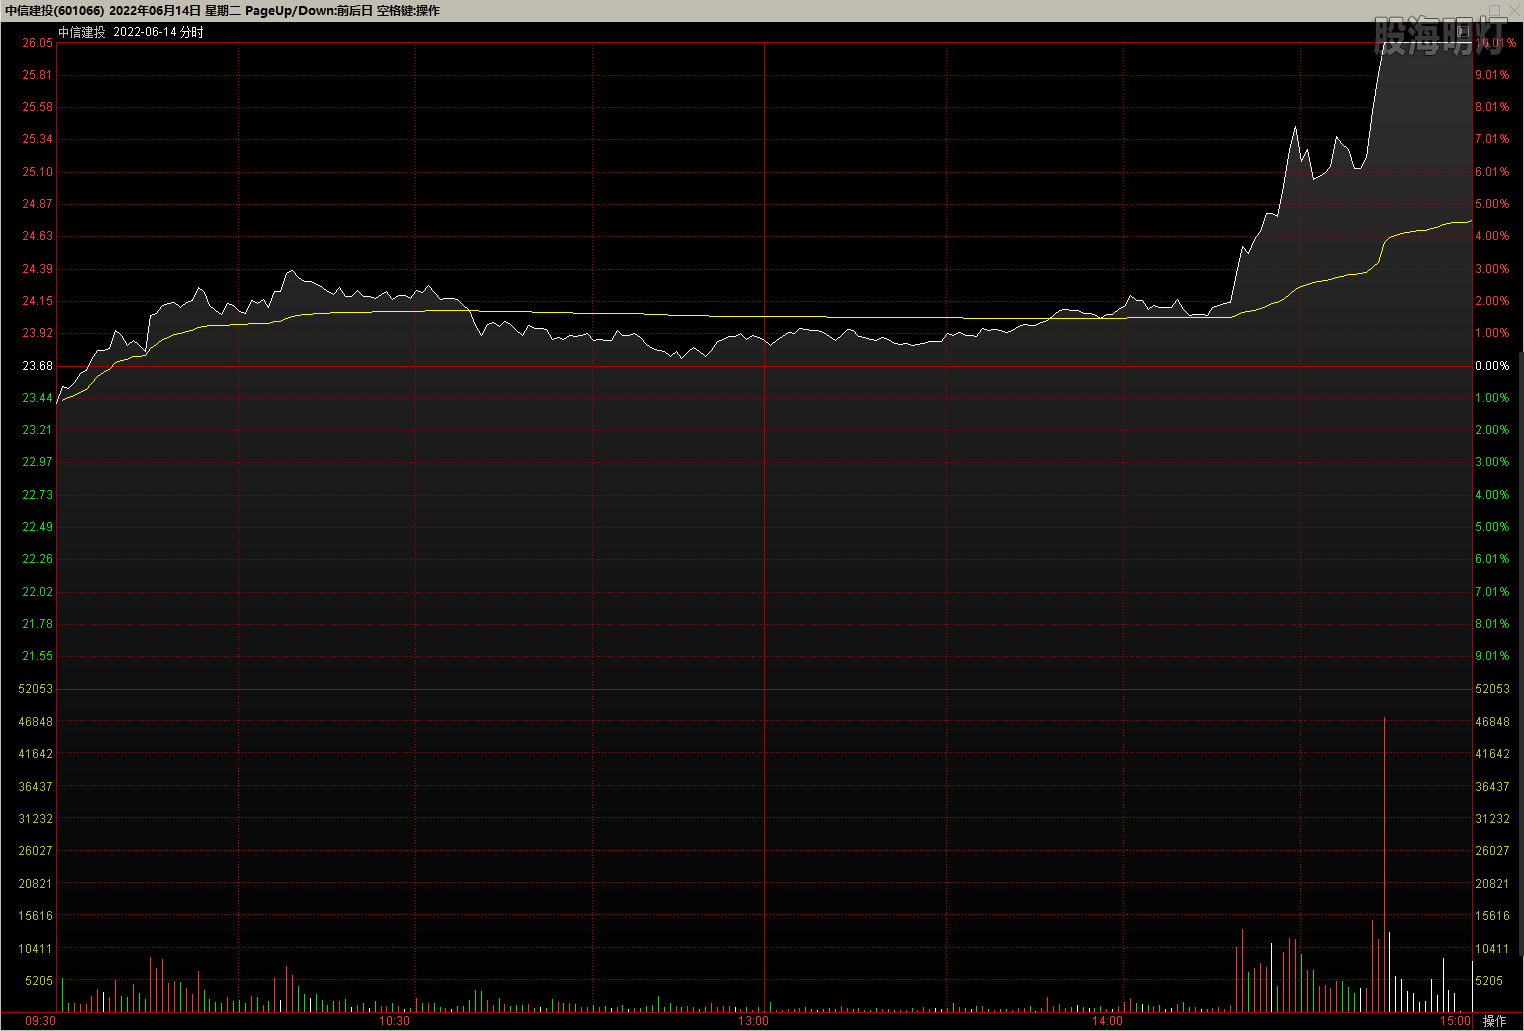The width and height of the screenshot is (1524, 1031).
Task: Select chart header label 中信建投 2022-06-14 分时
Action: [x=131, y=32]
